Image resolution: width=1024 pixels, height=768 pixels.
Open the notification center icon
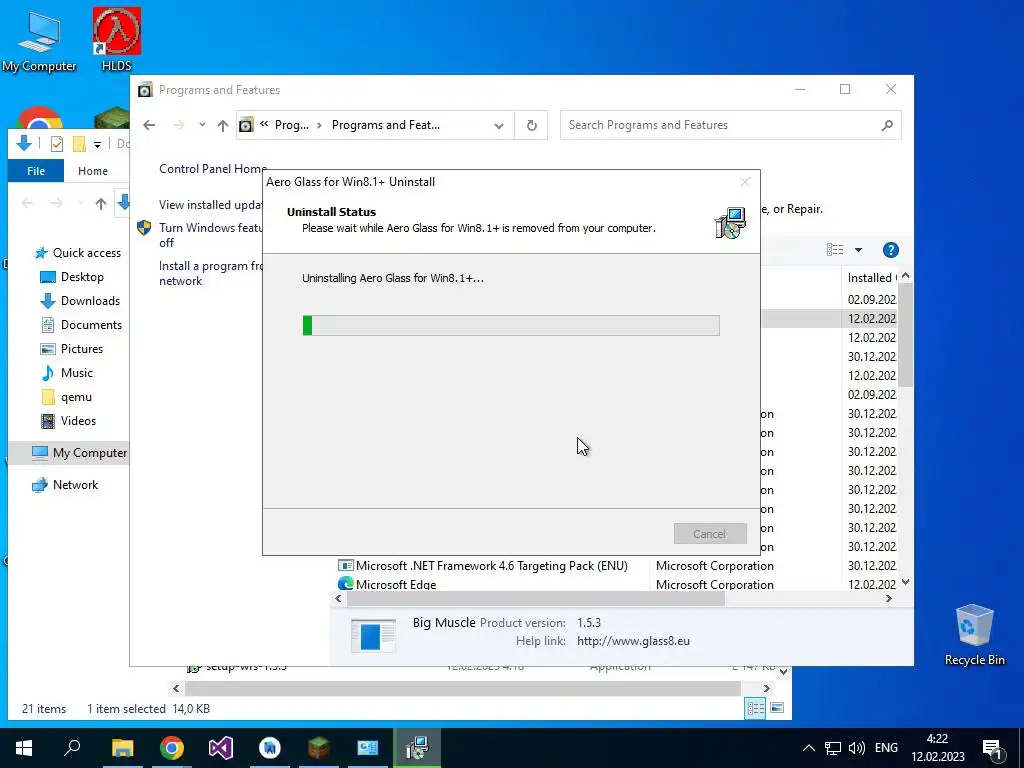click(992, 749)
